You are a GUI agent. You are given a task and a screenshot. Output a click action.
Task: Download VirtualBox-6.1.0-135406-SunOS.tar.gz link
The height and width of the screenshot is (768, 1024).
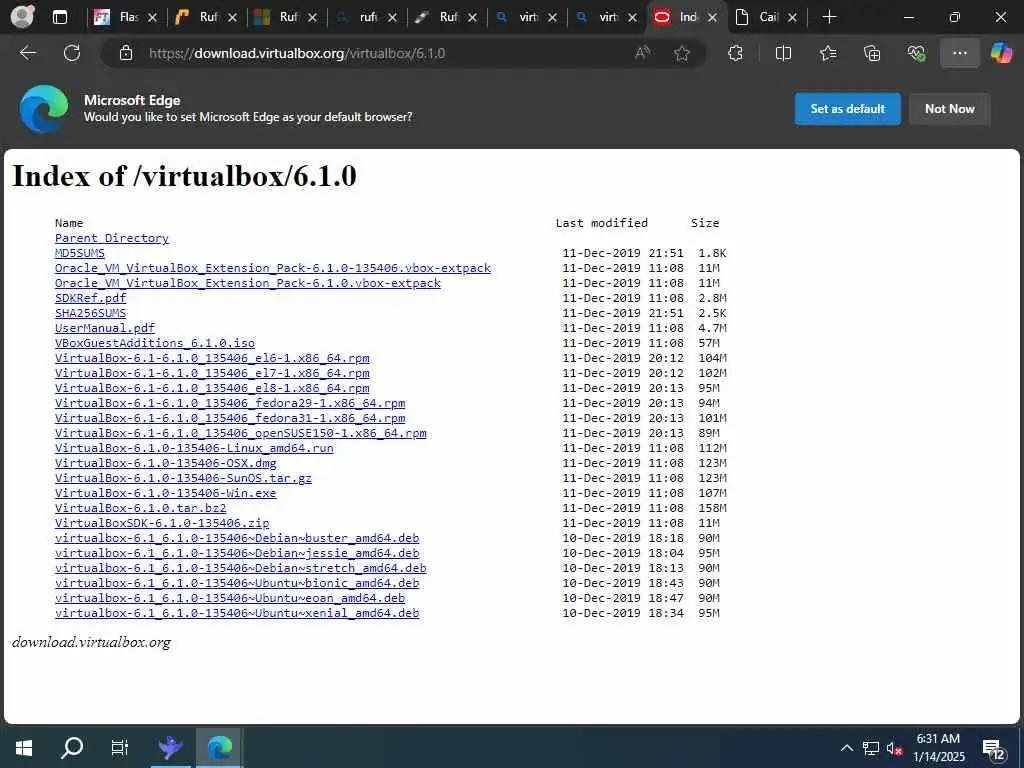click(184, 478)
